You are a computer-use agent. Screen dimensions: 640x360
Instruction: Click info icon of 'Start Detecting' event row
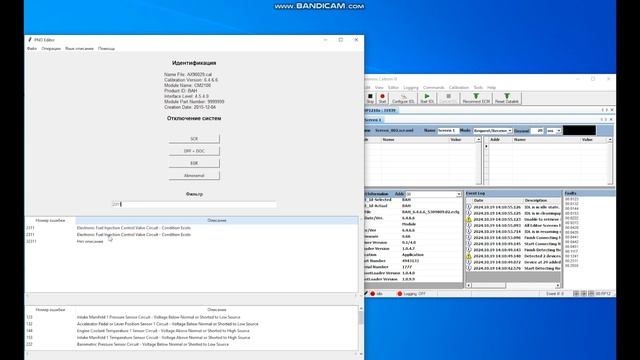(469, 268)
